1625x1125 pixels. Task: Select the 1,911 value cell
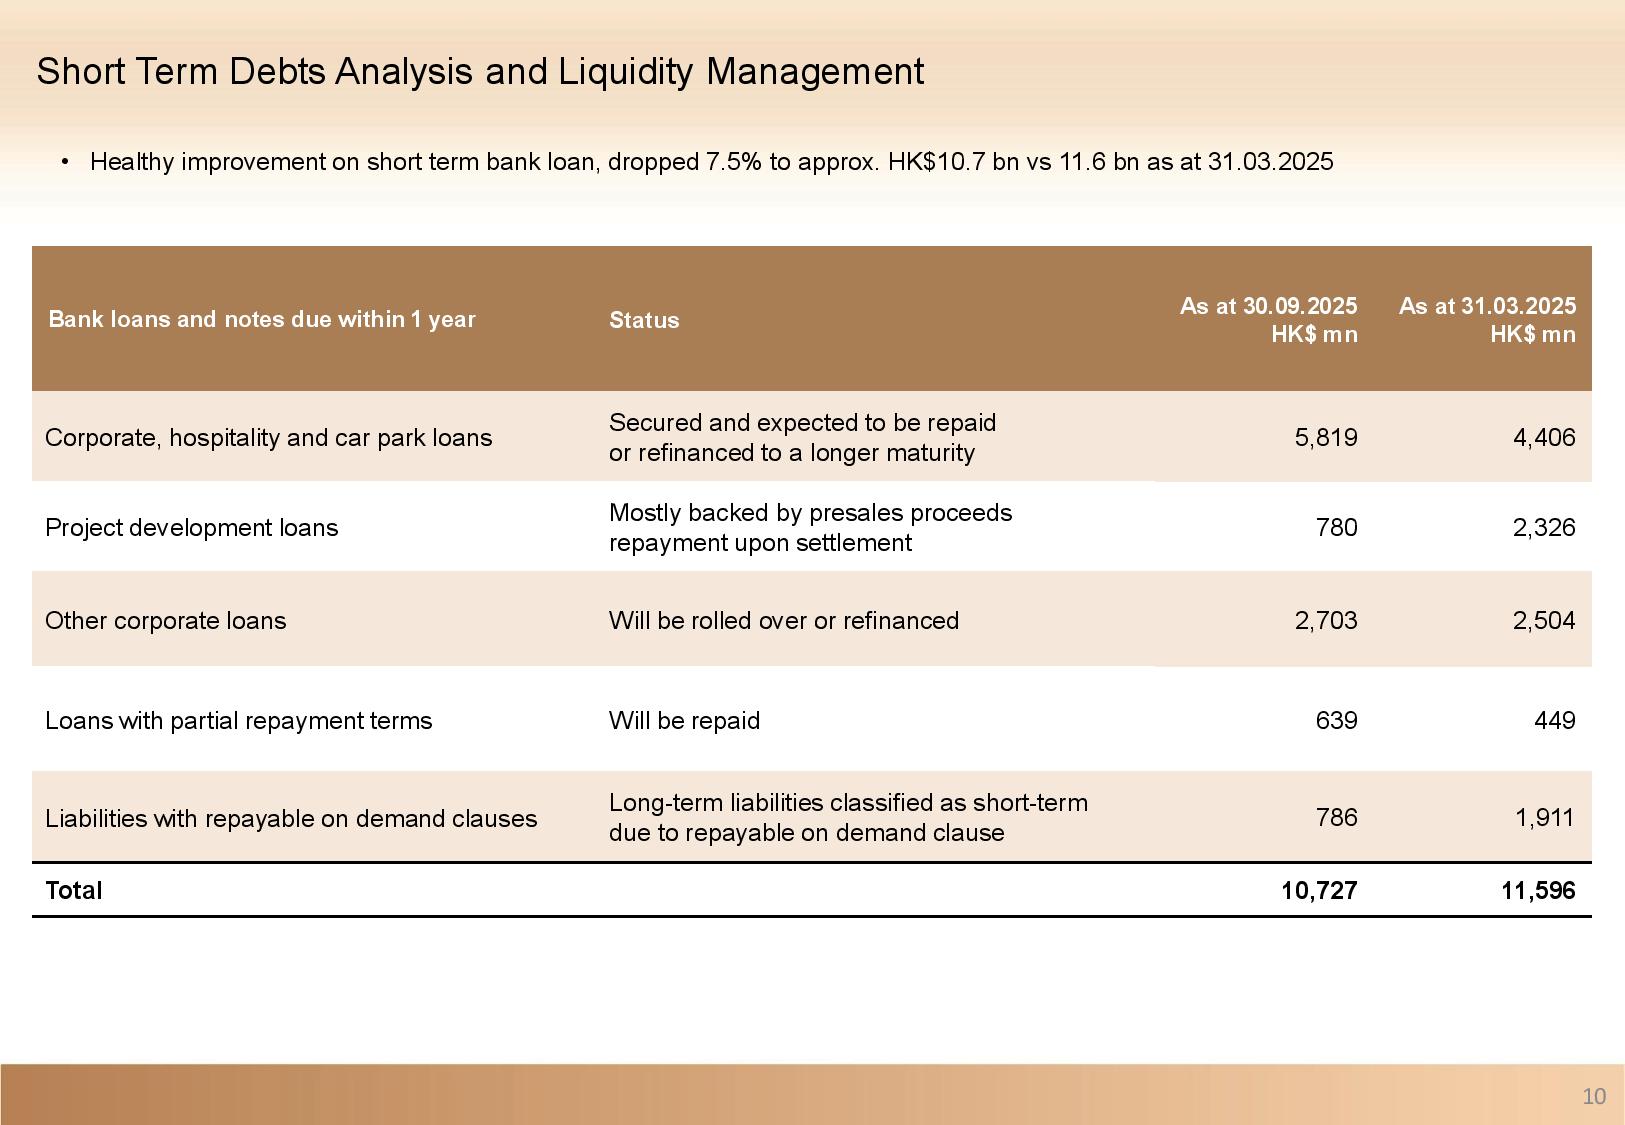tap(1544, 818)
